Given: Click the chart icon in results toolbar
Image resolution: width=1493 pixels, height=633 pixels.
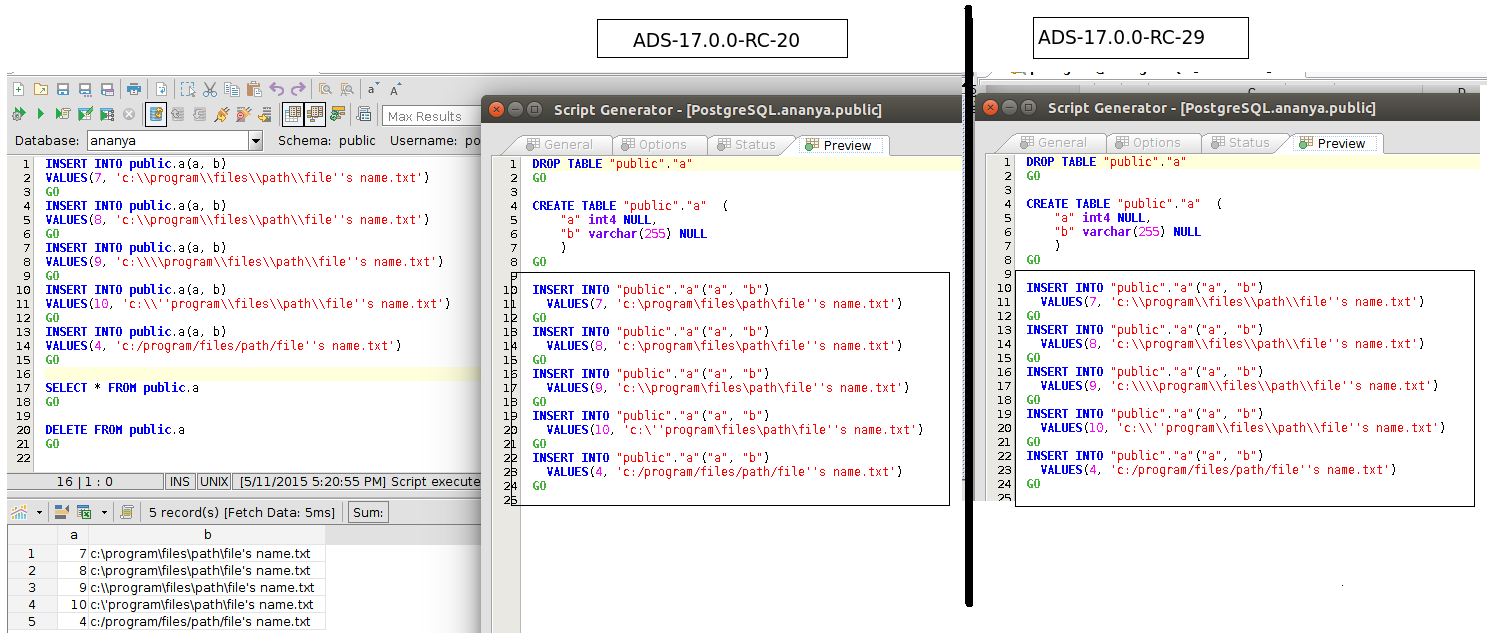Looking at the screenshot, I should pos(19,512).
